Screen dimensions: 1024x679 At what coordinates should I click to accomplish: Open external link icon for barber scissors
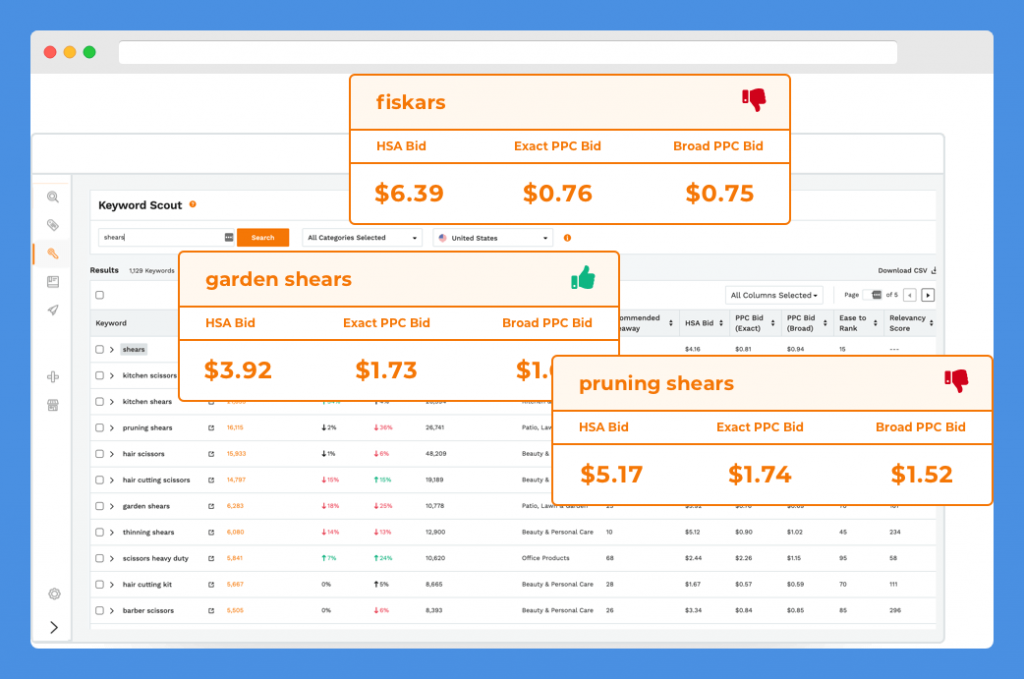tap(211, 610)
